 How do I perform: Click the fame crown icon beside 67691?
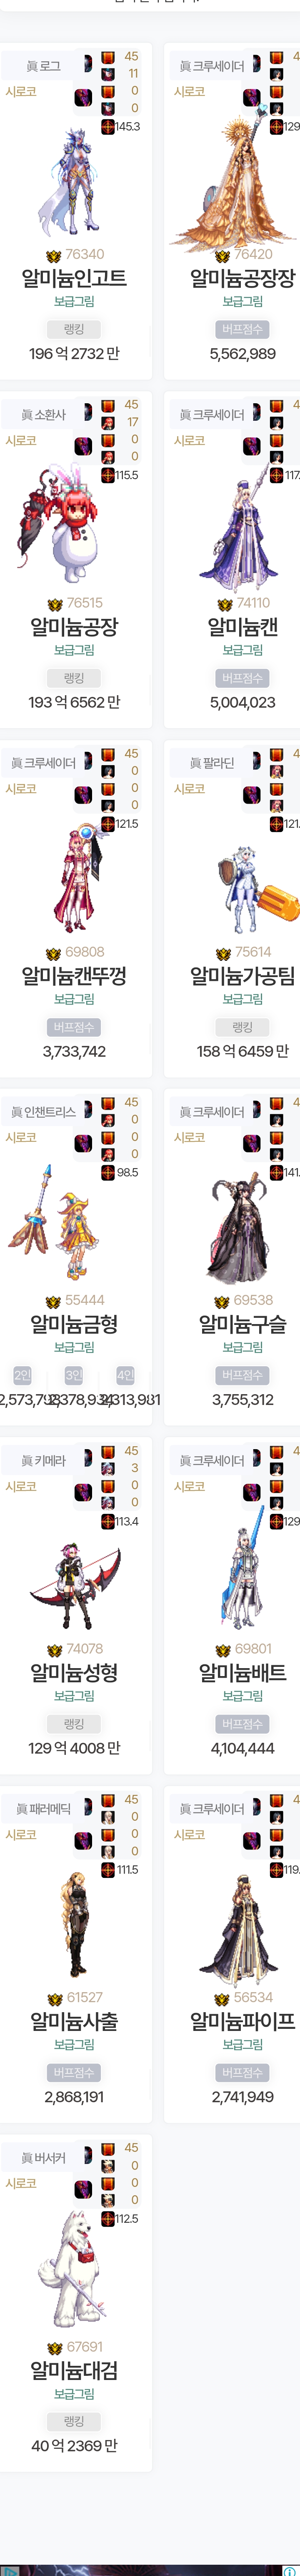pyautogui.click(x=55, y=2347)
